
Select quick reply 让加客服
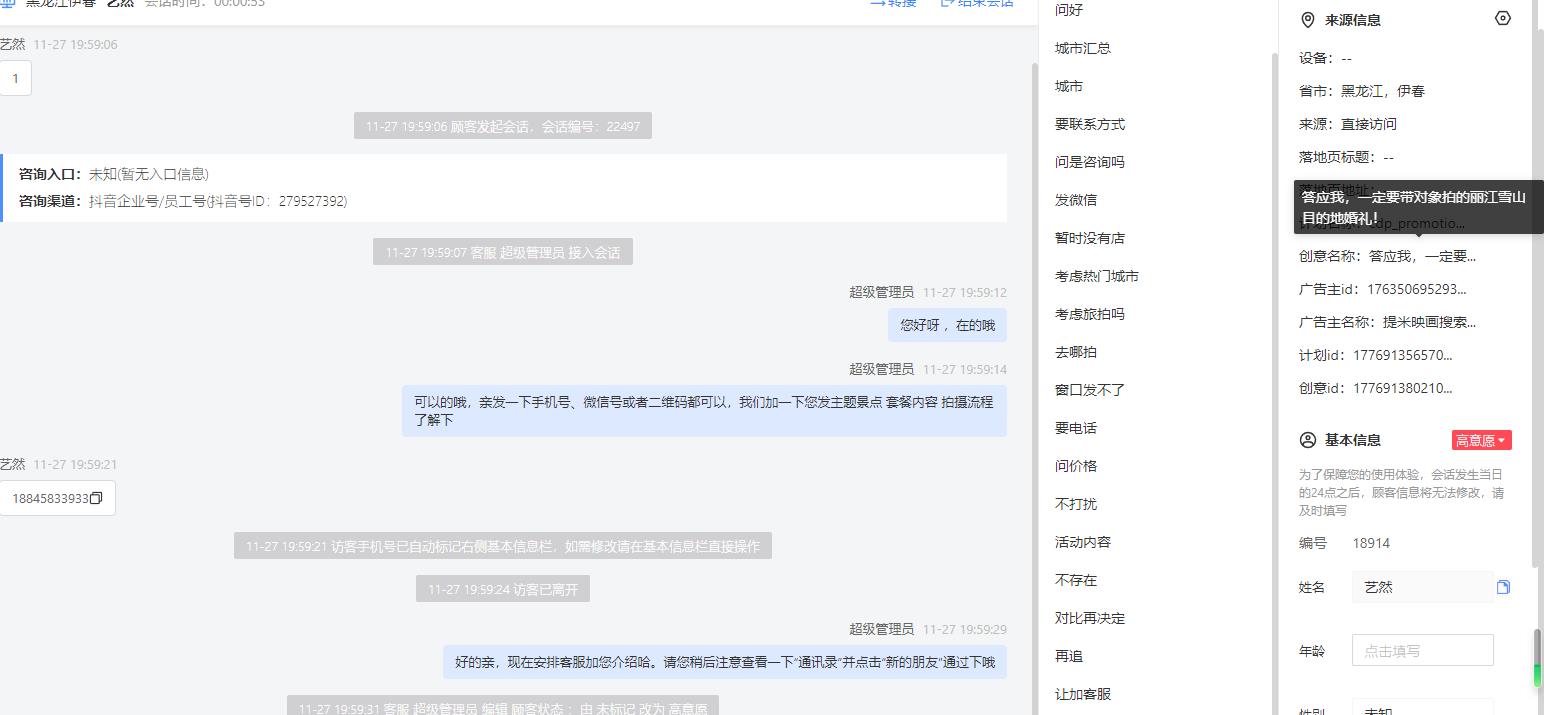pyautogui.click(x=1083, y=694)
